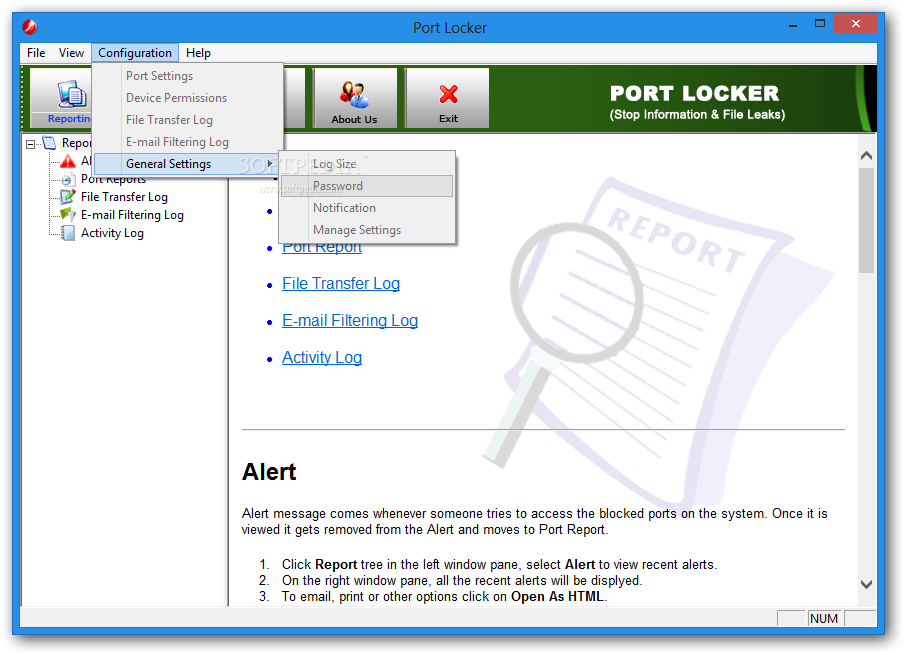Expand General Settings submenu arrow

click(x=270, y=164)
